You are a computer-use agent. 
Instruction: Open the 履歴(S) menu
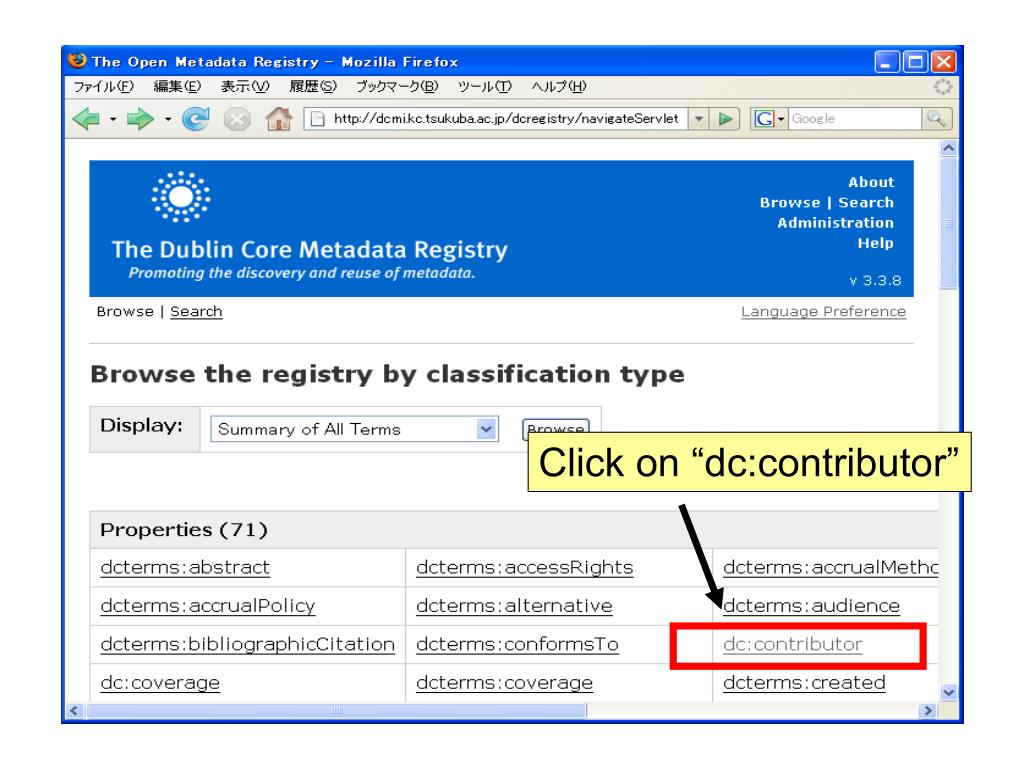313,86
